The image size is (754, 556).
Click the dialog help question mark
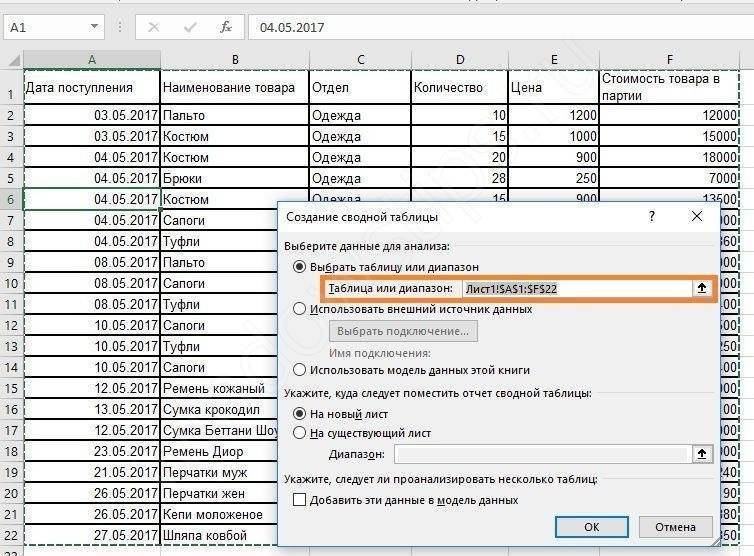(652, 216)
